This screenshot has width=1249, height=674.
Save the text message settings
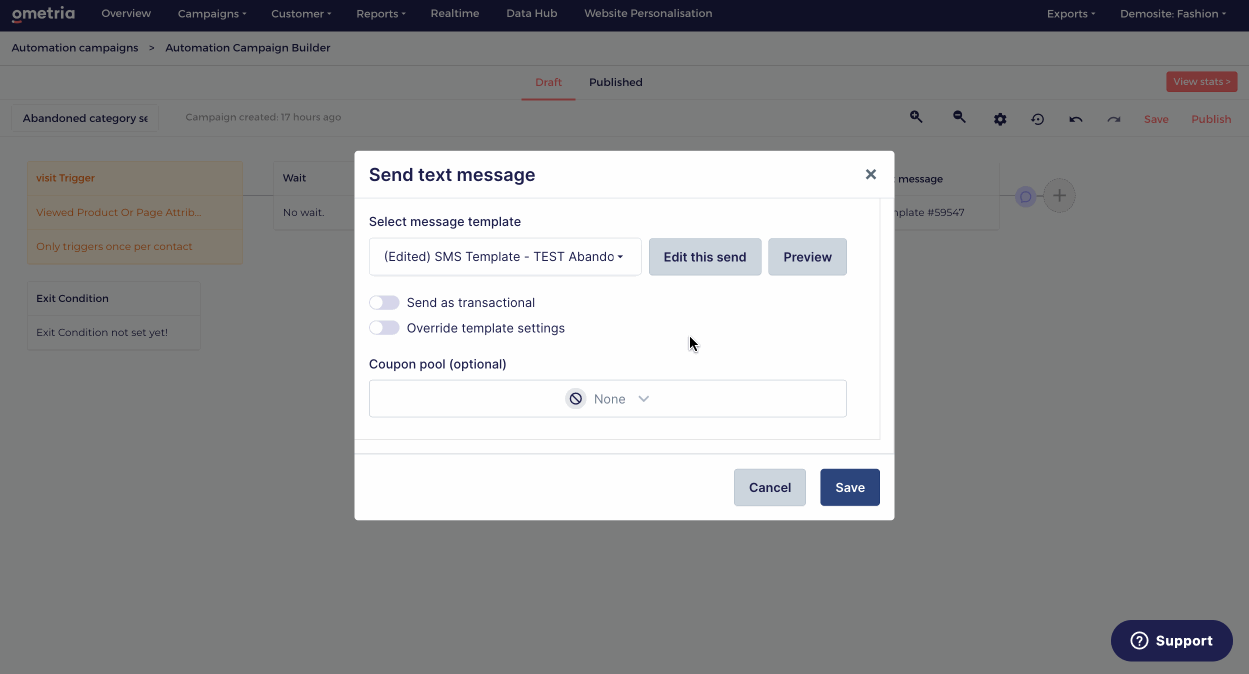[x=850, y=487]
